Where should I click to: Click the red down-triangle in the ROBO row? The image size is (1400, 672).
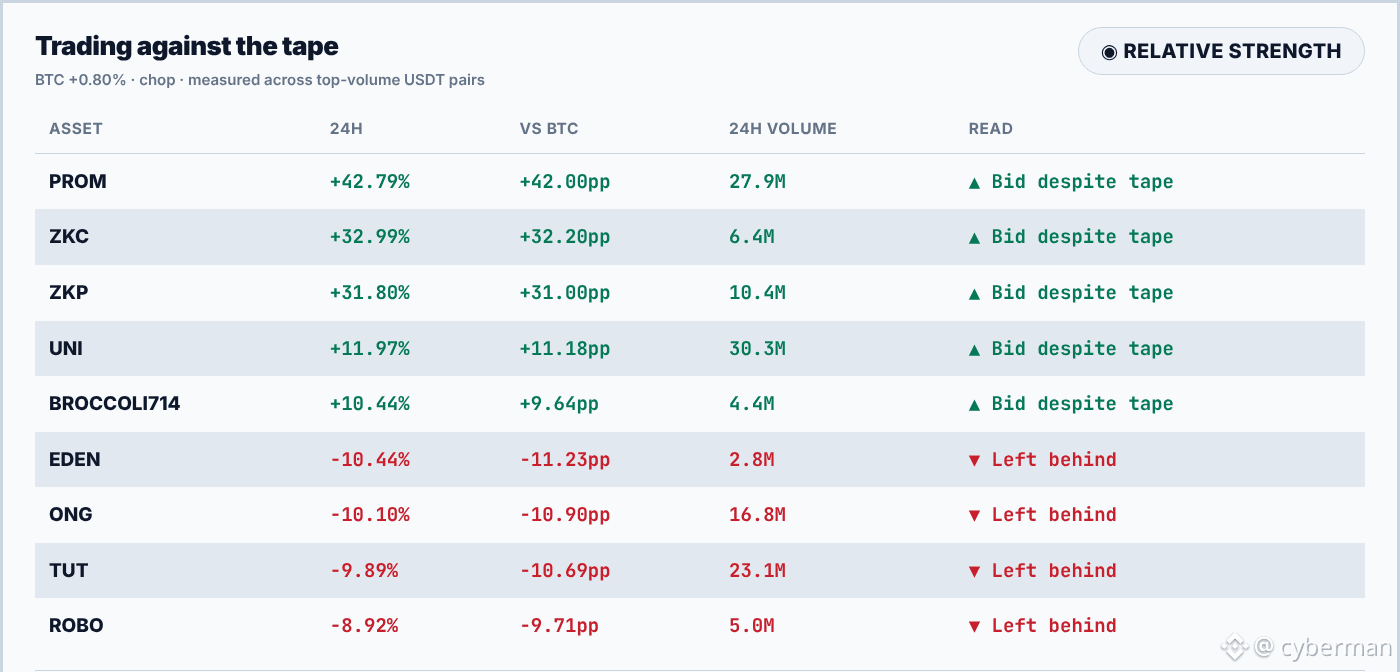click(975, 626)
